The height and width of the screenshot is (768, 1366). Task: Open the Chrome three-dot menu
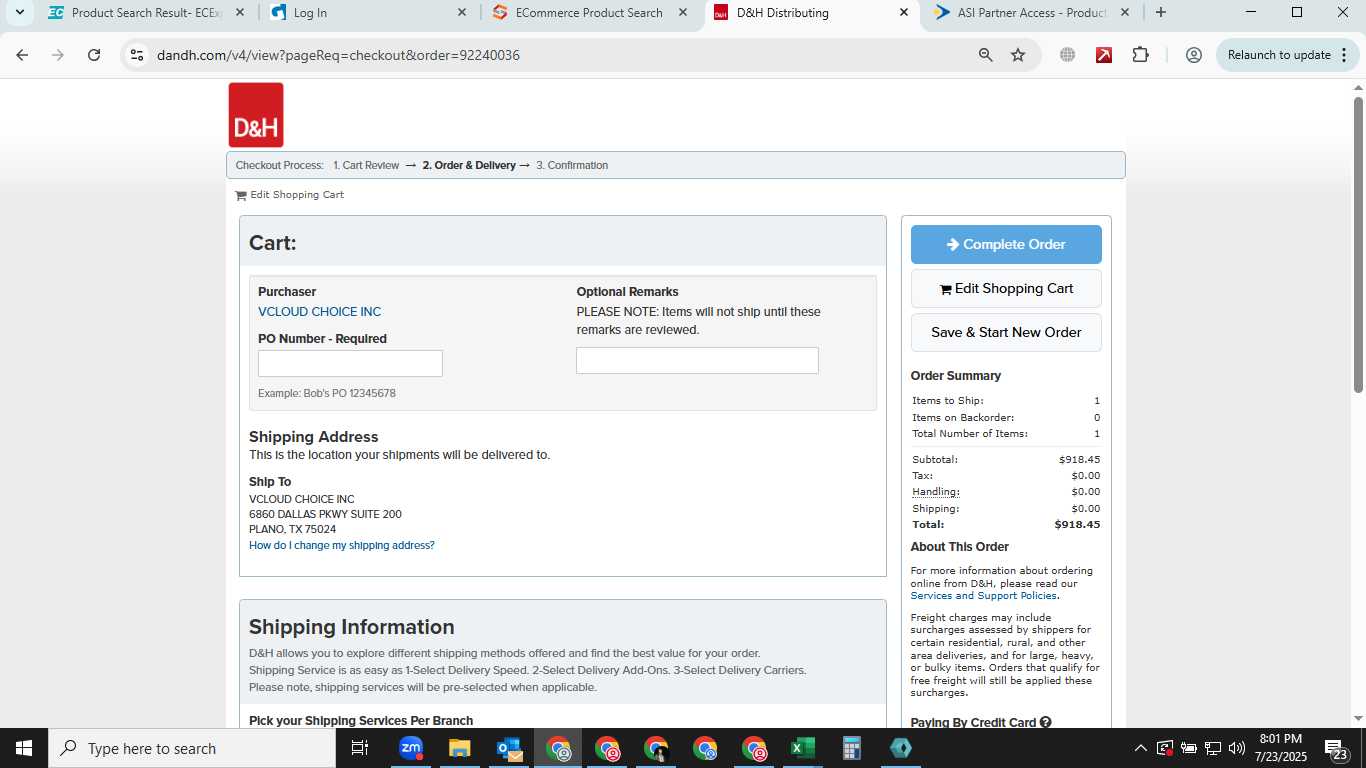1342,55
